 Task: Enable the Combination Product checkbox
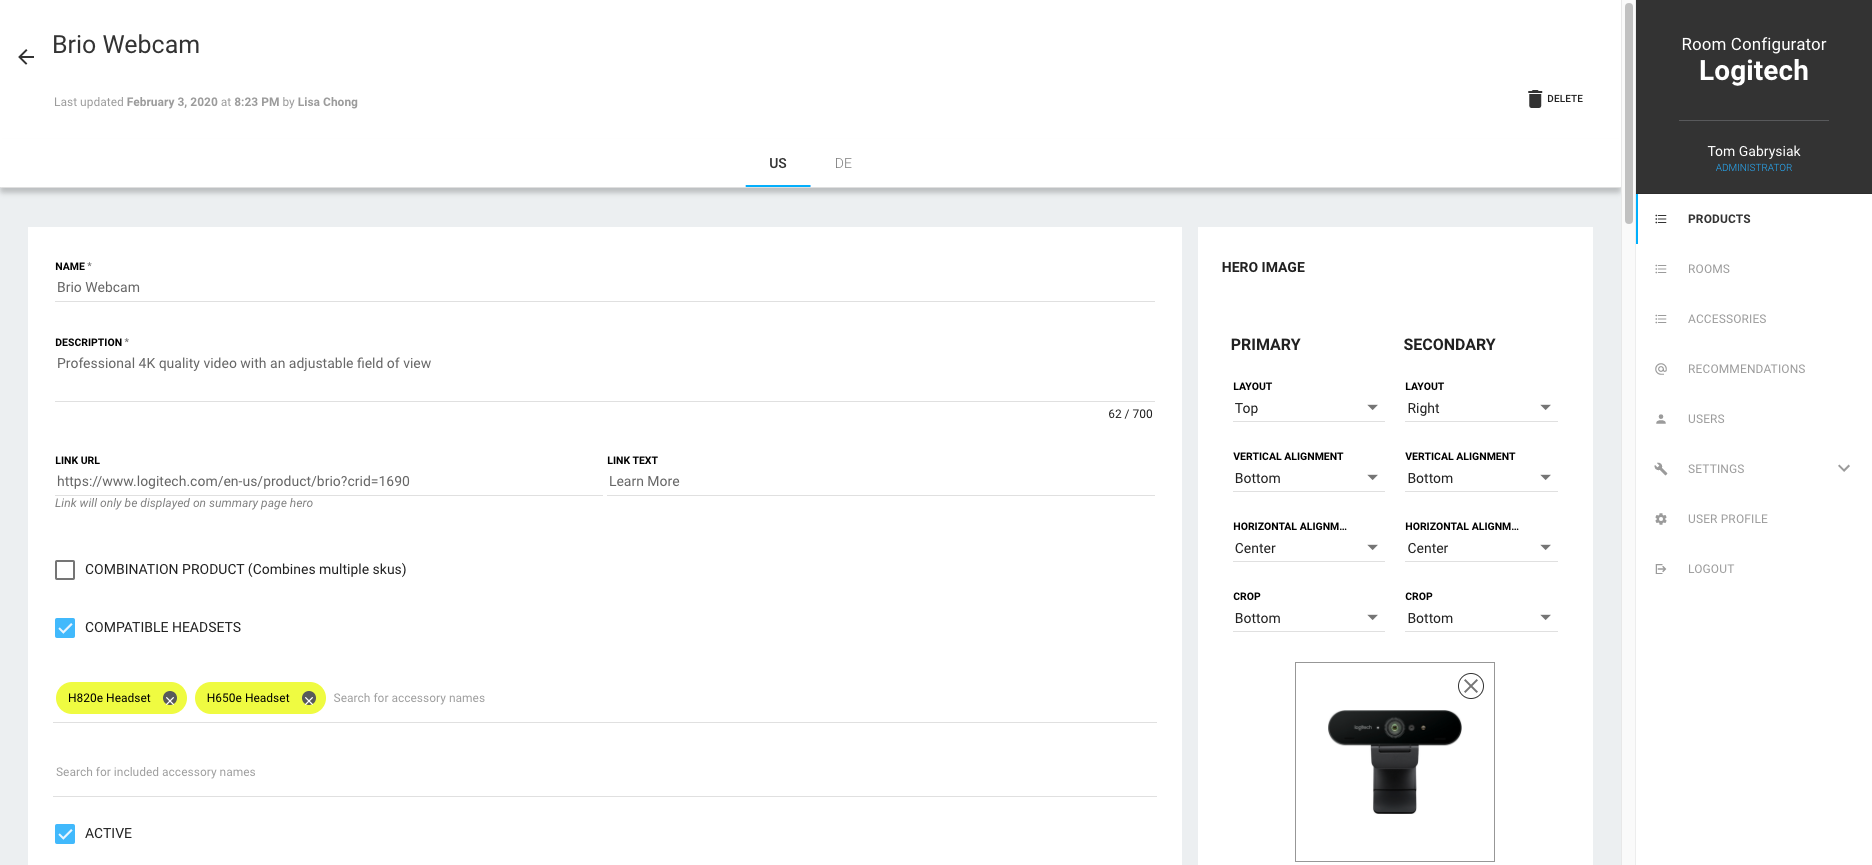[x=65, y=570]
